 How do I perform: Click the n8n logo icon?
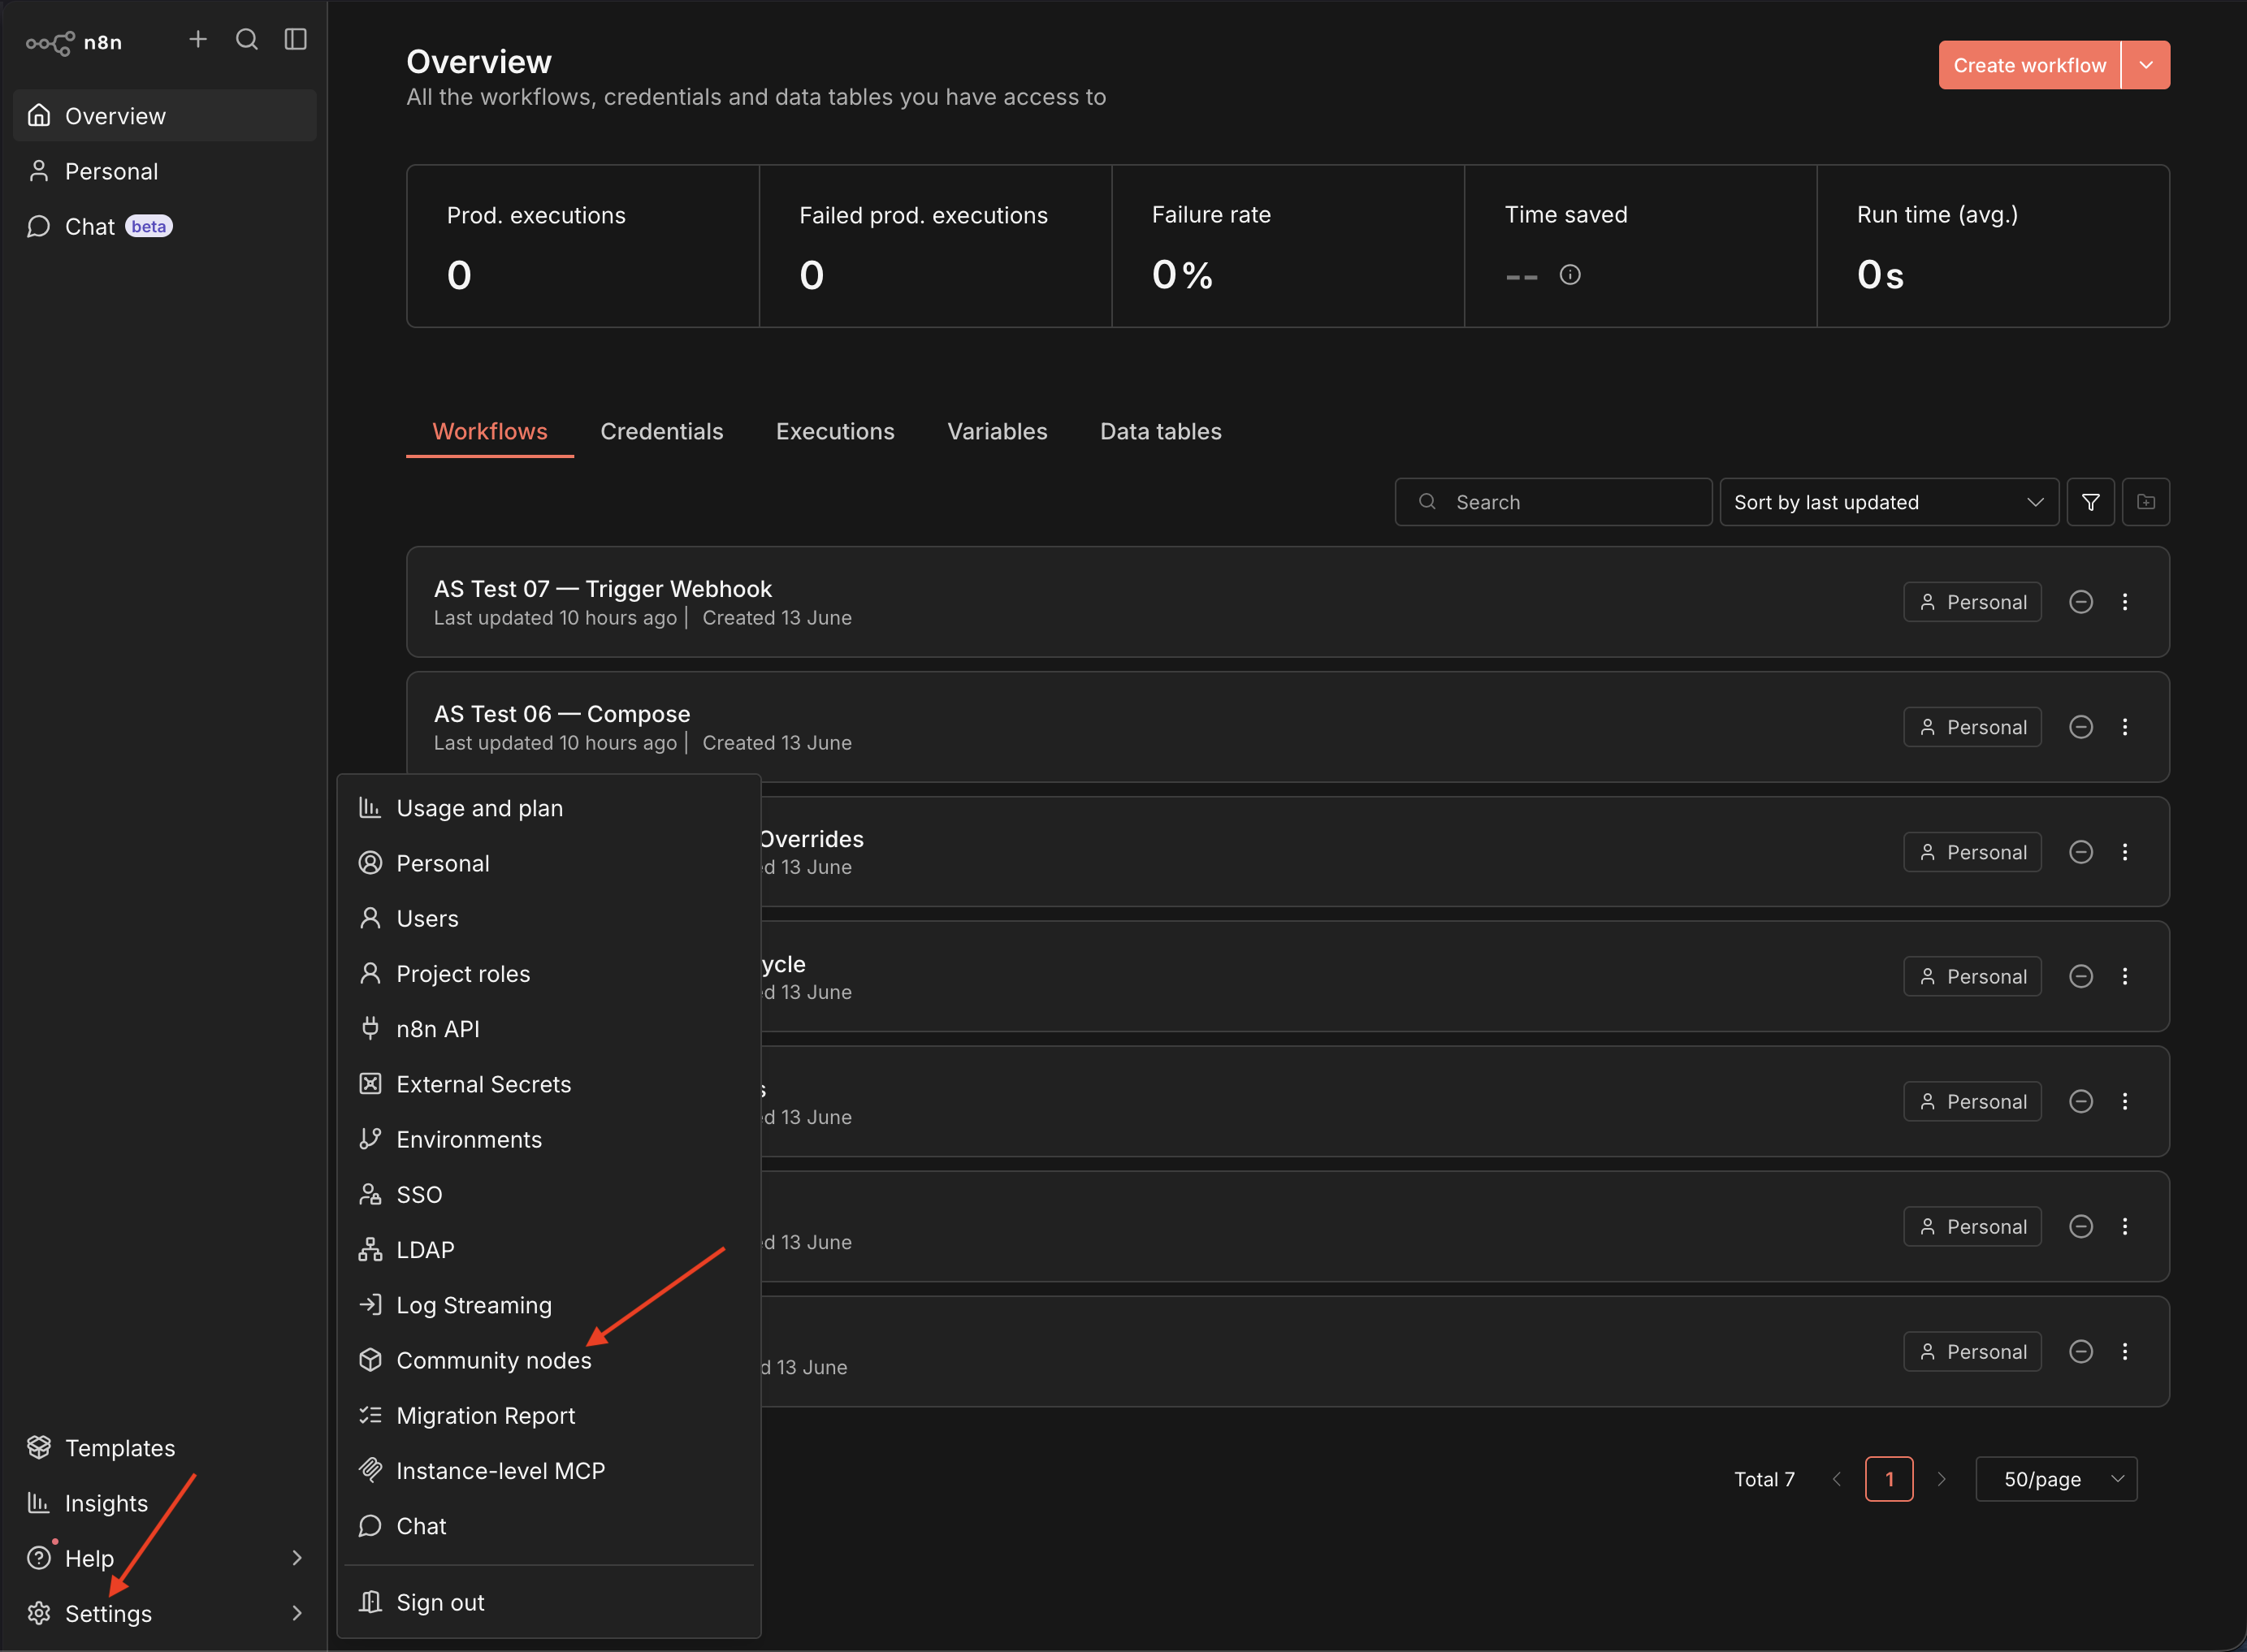tap(50, 43)
